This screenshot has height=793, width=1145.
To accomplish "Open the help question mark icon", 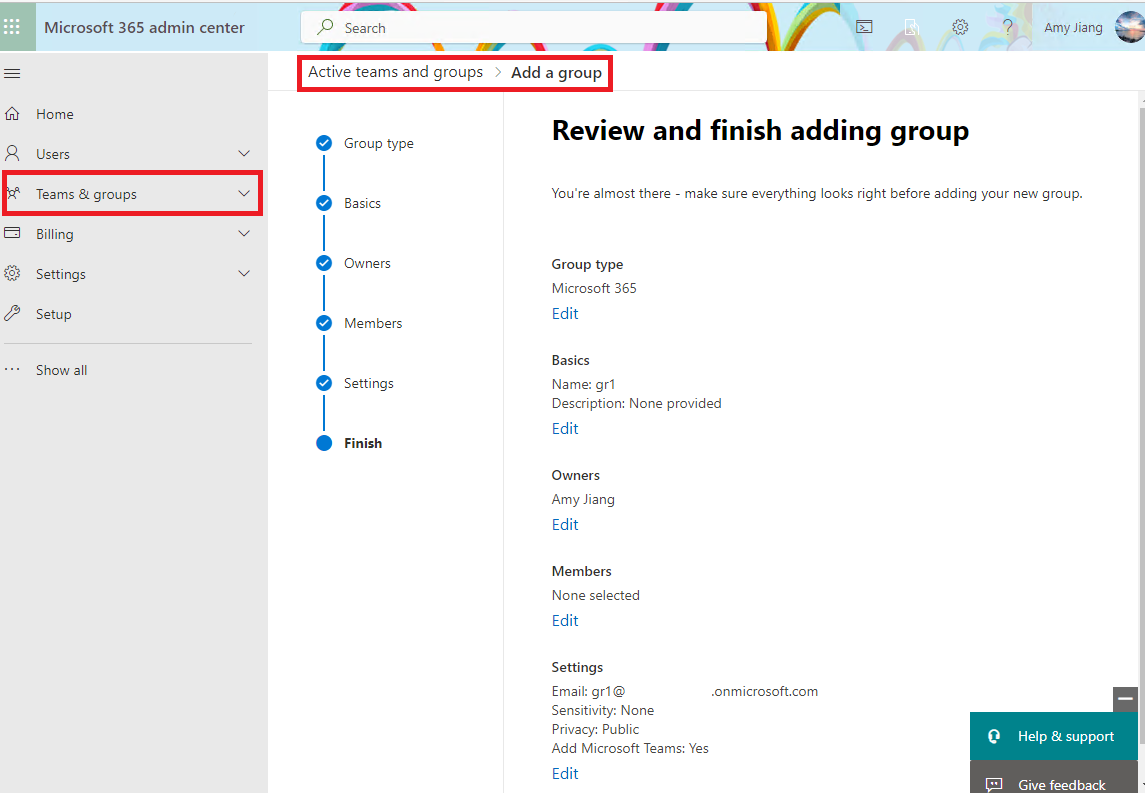I will tap(1008, 27).
